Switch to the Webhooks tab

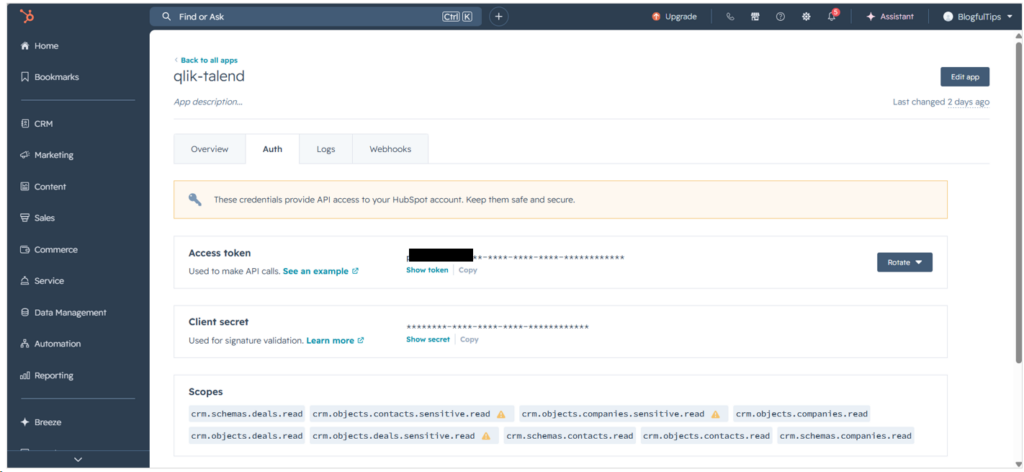pos(391,149)
